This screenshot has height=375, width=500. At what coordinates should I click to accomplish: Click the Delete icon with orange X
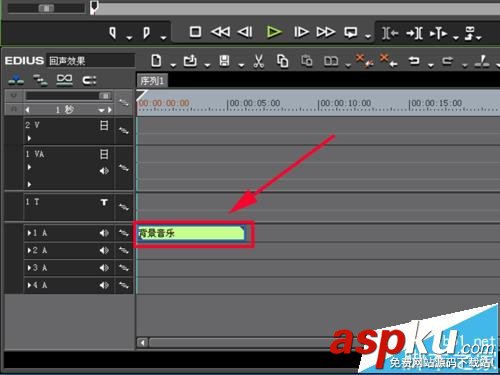389,60
